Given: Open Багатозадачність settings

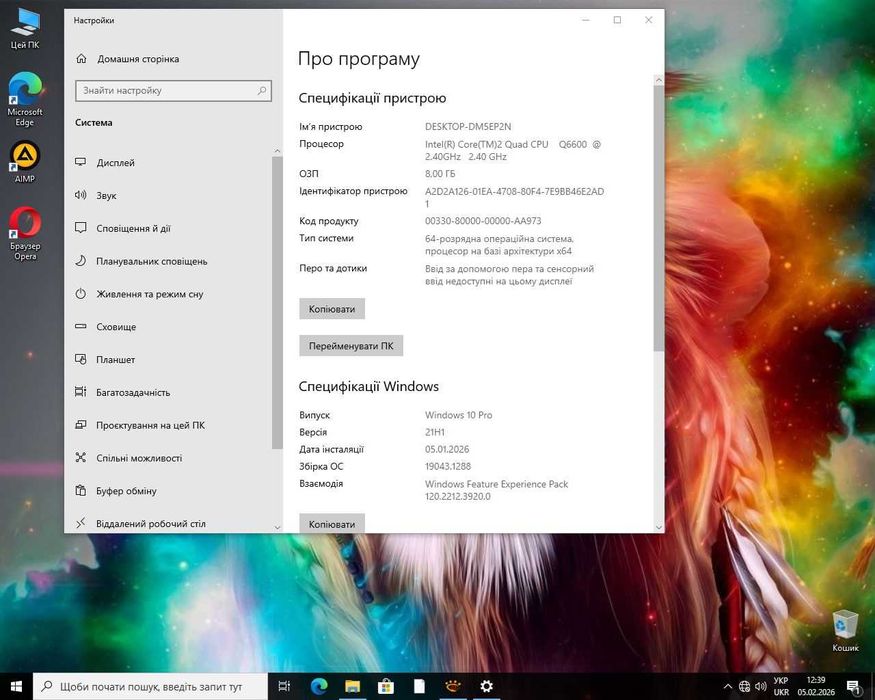Looking at the screenshot, I should (x=133, y=393).
